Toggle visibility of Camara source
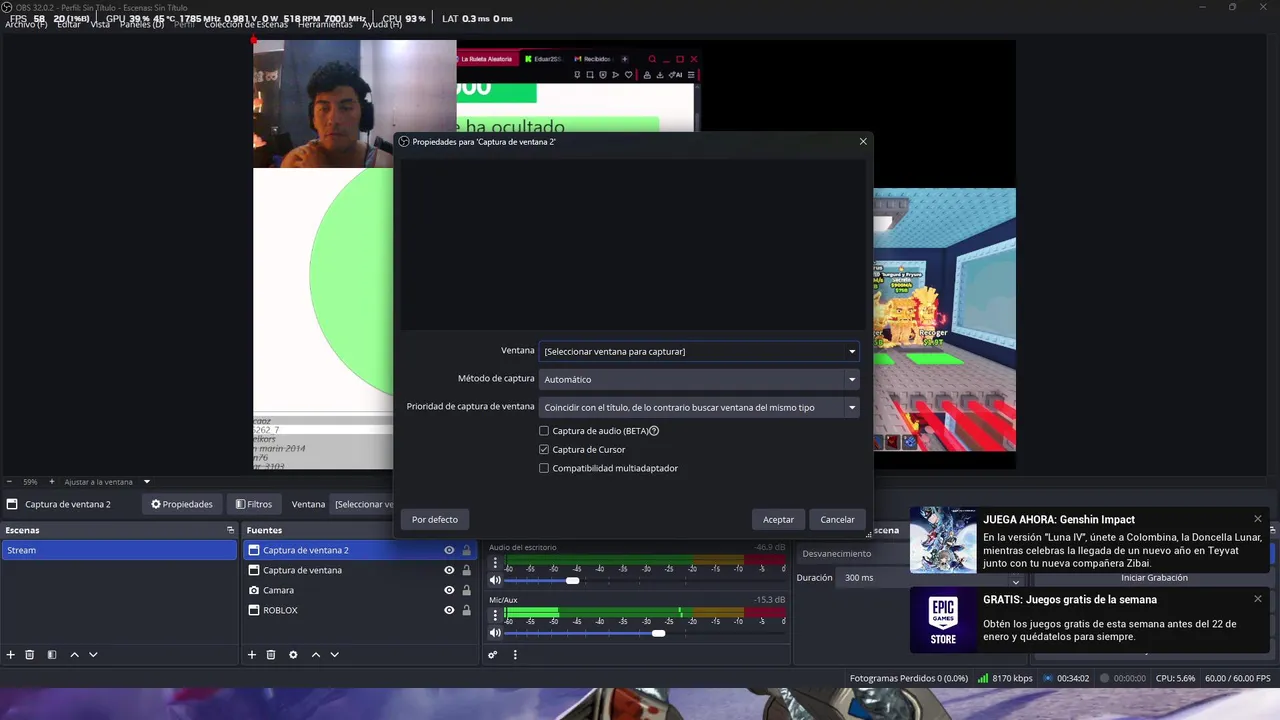Screen dimensions: 1280x720 point(449,590)
